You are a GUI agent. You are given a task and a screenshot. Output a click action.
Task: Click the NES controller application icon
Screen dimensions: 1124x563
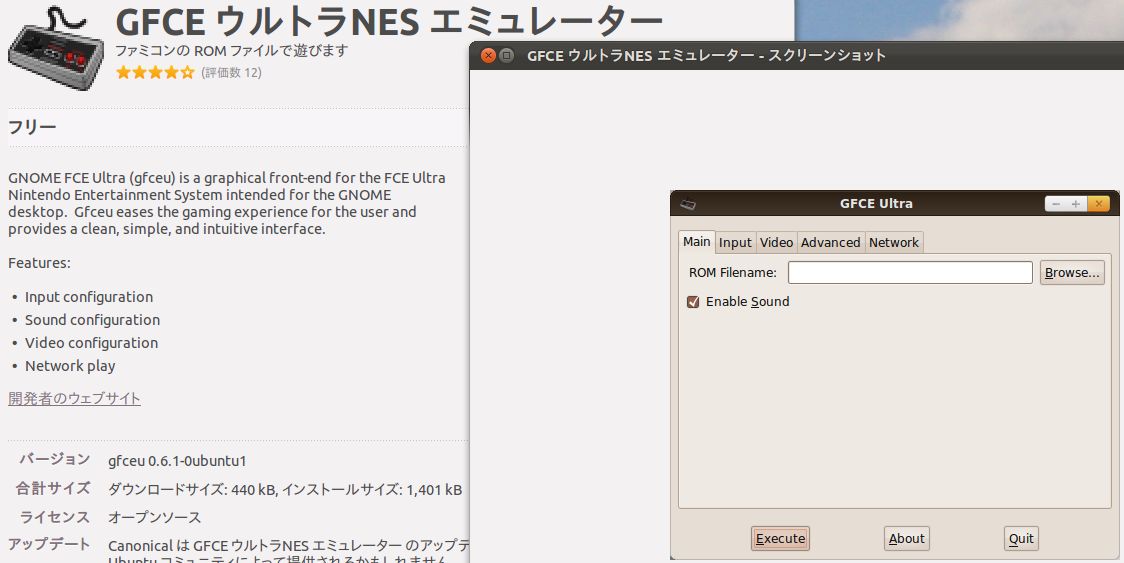[x=55, y=48]
